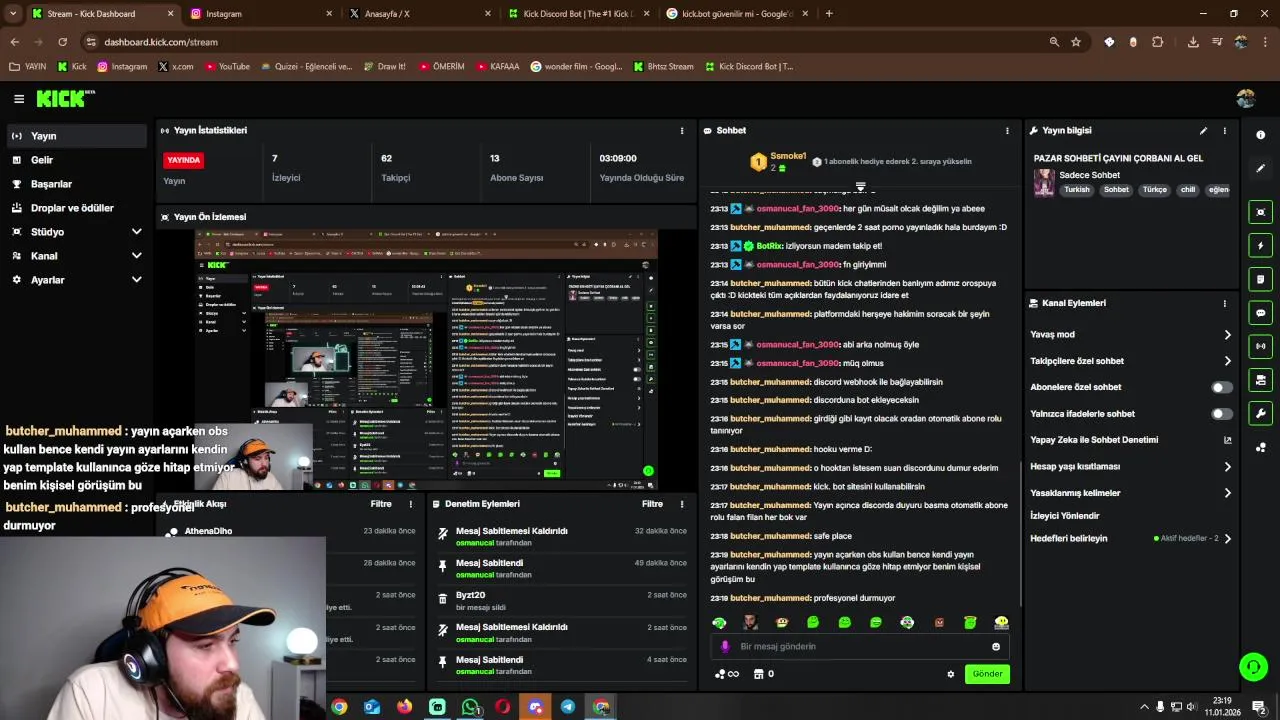Open Hesap yaşı kısıtlaması chevron
1280x720 pixels.
click(1227, 467)
